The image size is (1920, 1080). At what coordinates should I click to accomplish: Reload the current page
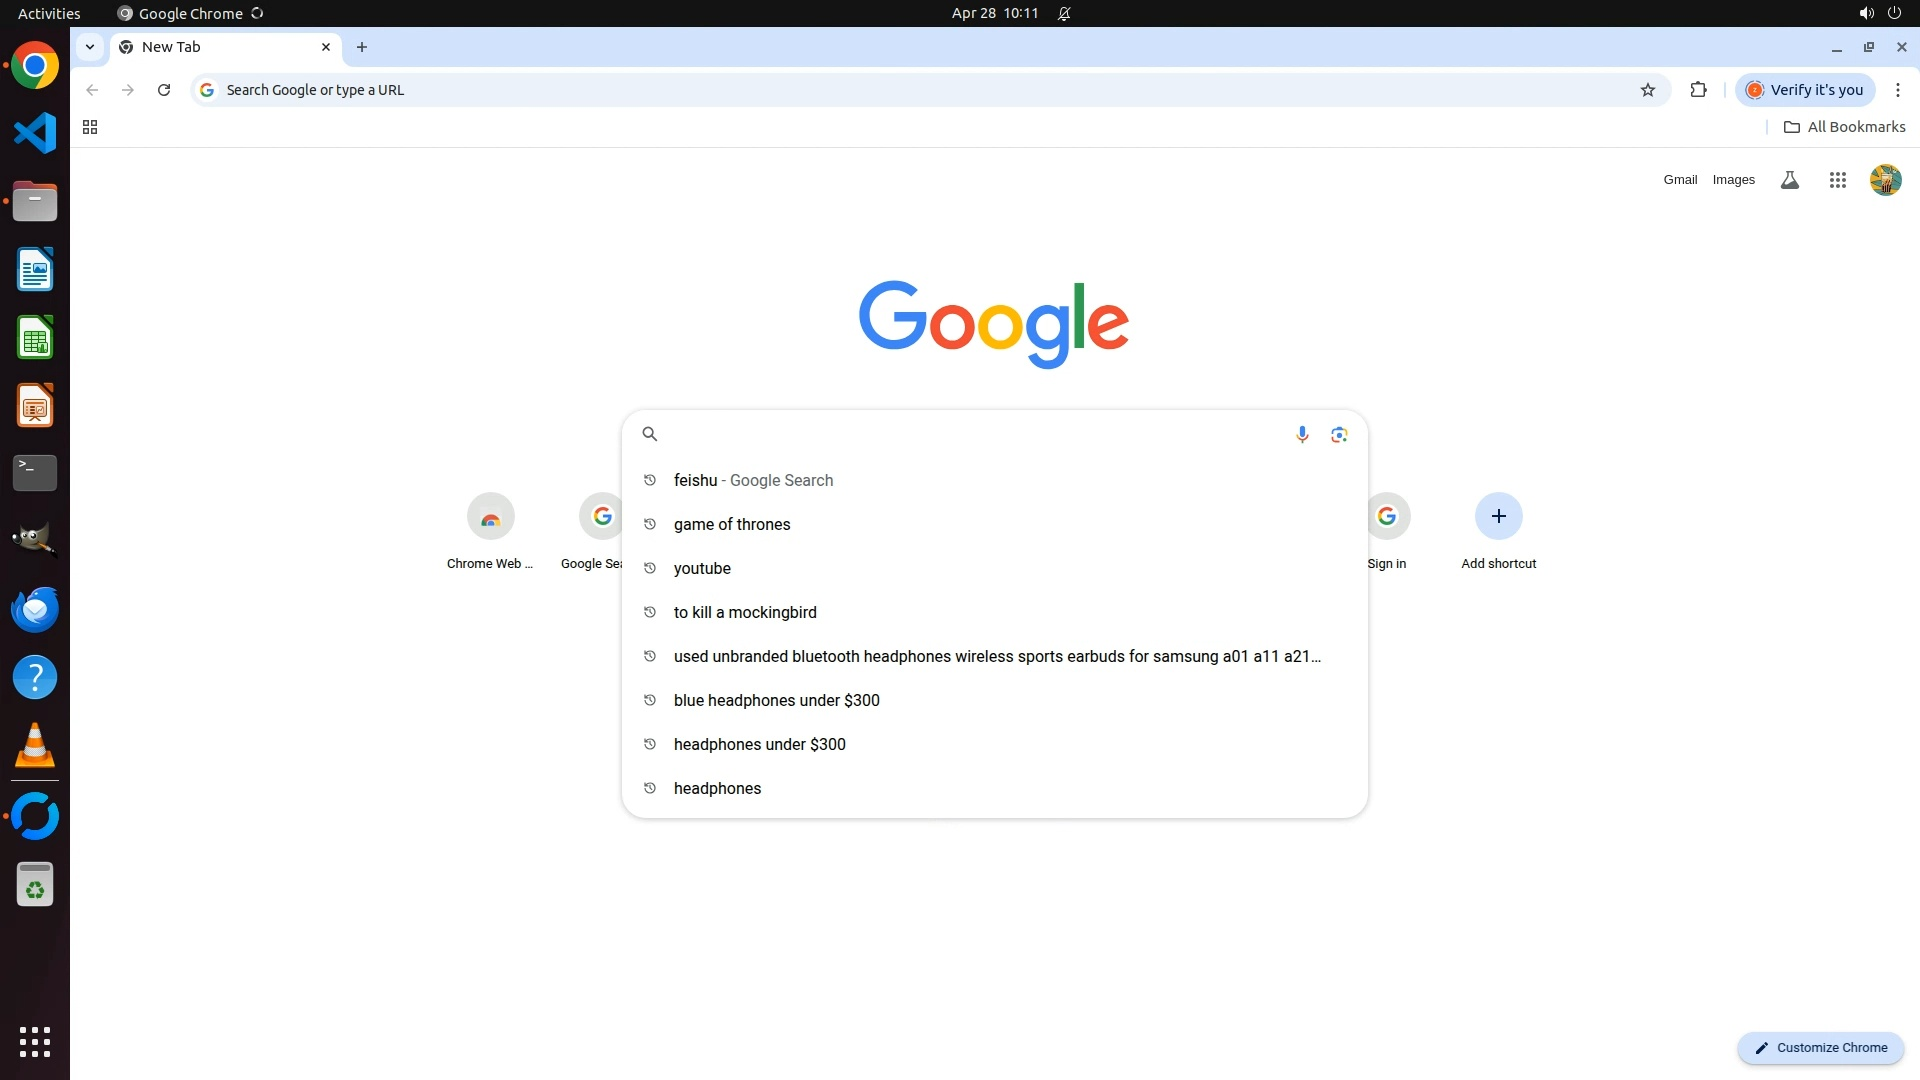164,90
